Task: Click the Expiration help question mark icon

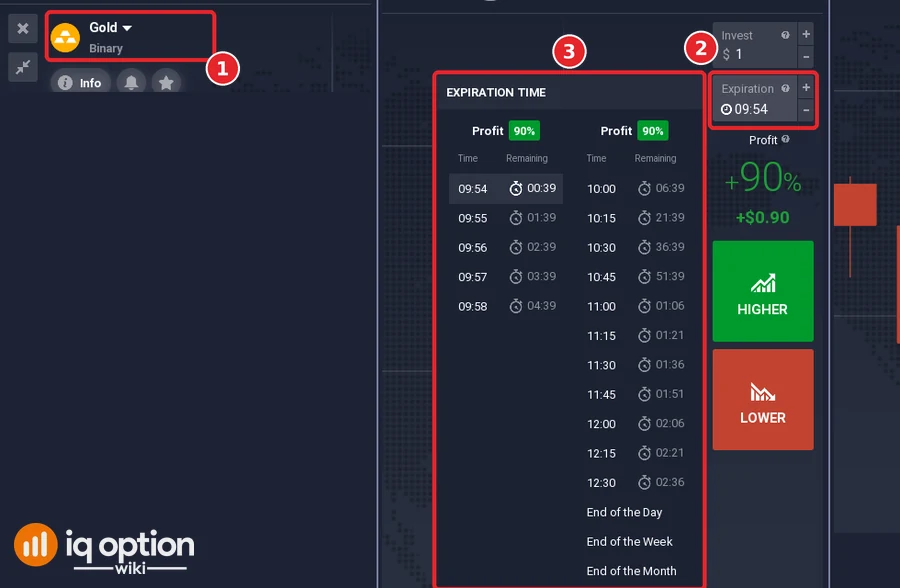Action: coord(785,88)
